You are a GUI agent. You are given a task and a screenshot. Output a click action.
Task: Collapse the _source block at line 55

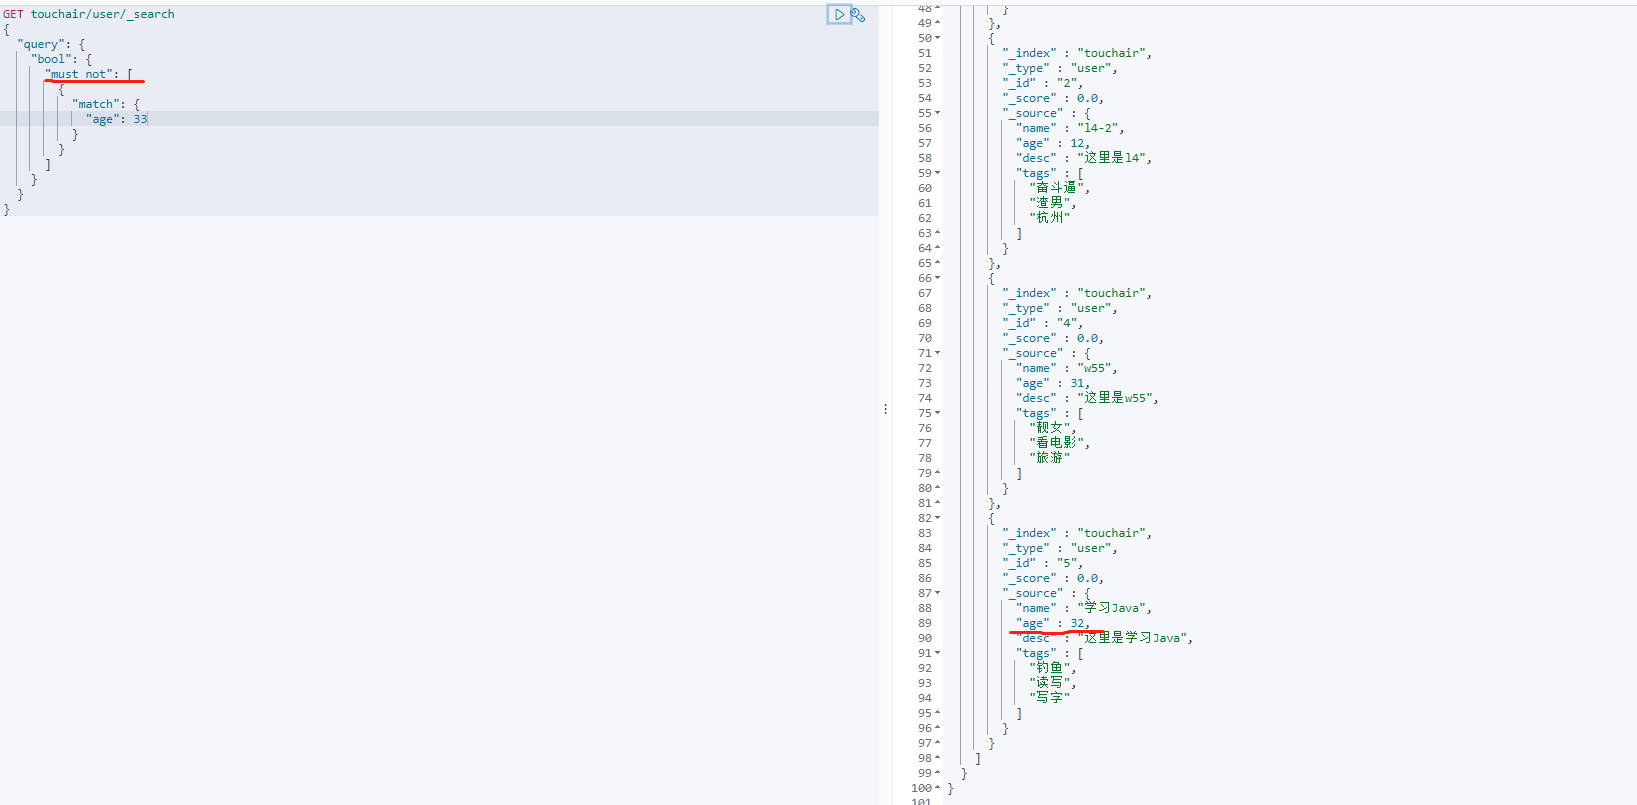pos(937,113)
